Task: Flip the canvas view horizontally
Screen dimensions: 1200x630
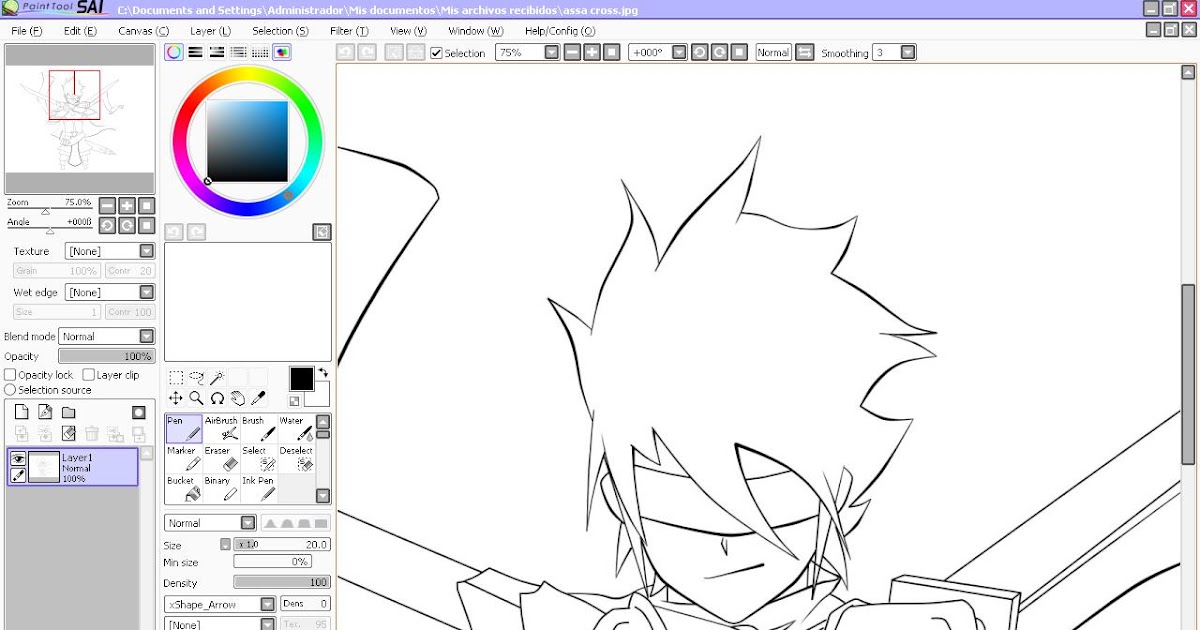Action: pyautogui.click(x=804, y=52)
